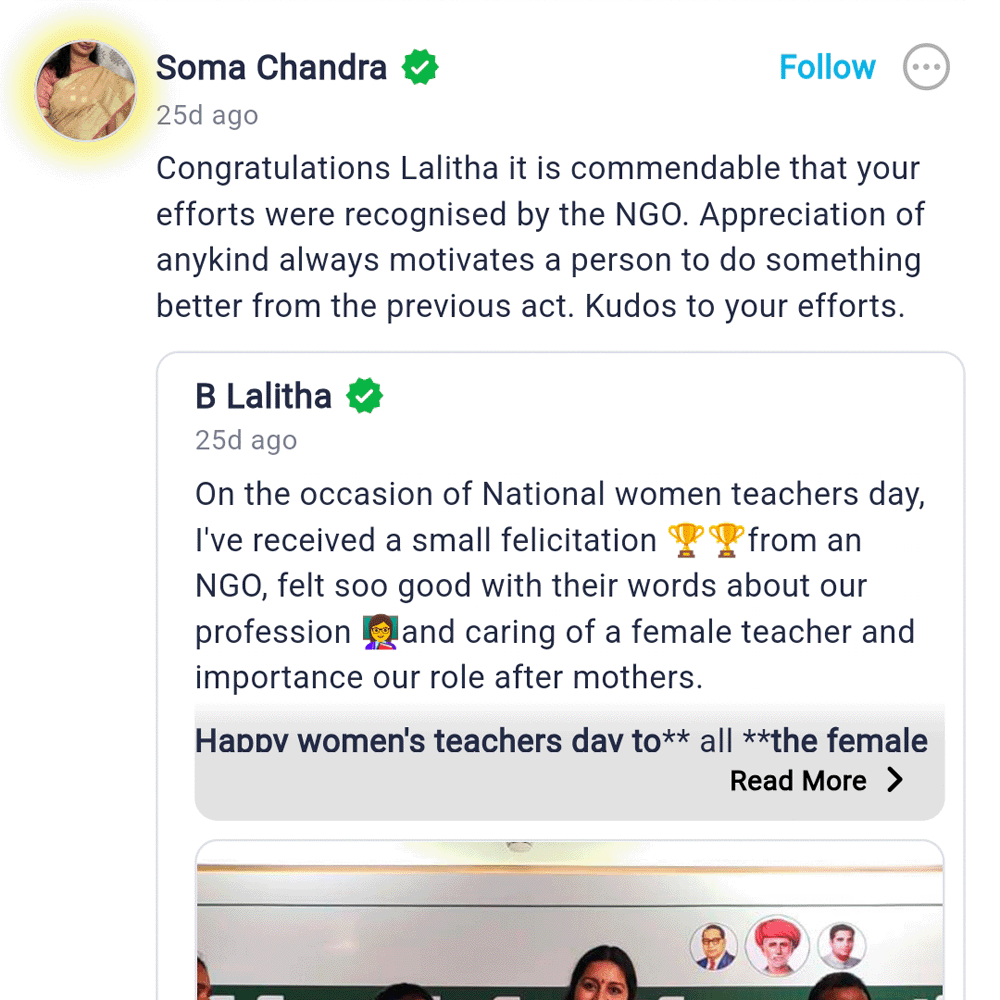Click the 25d ago timestamp under B Lalitha
1000x1000 pixels.
tap(246, 440)
